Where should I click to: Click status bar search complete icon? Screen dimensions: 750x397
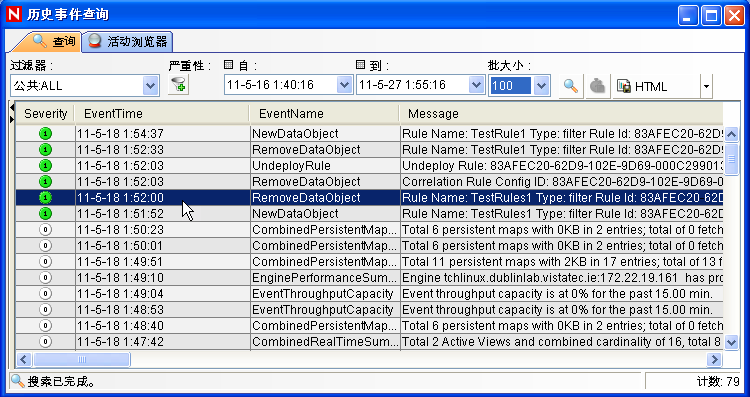coord(18,381)
